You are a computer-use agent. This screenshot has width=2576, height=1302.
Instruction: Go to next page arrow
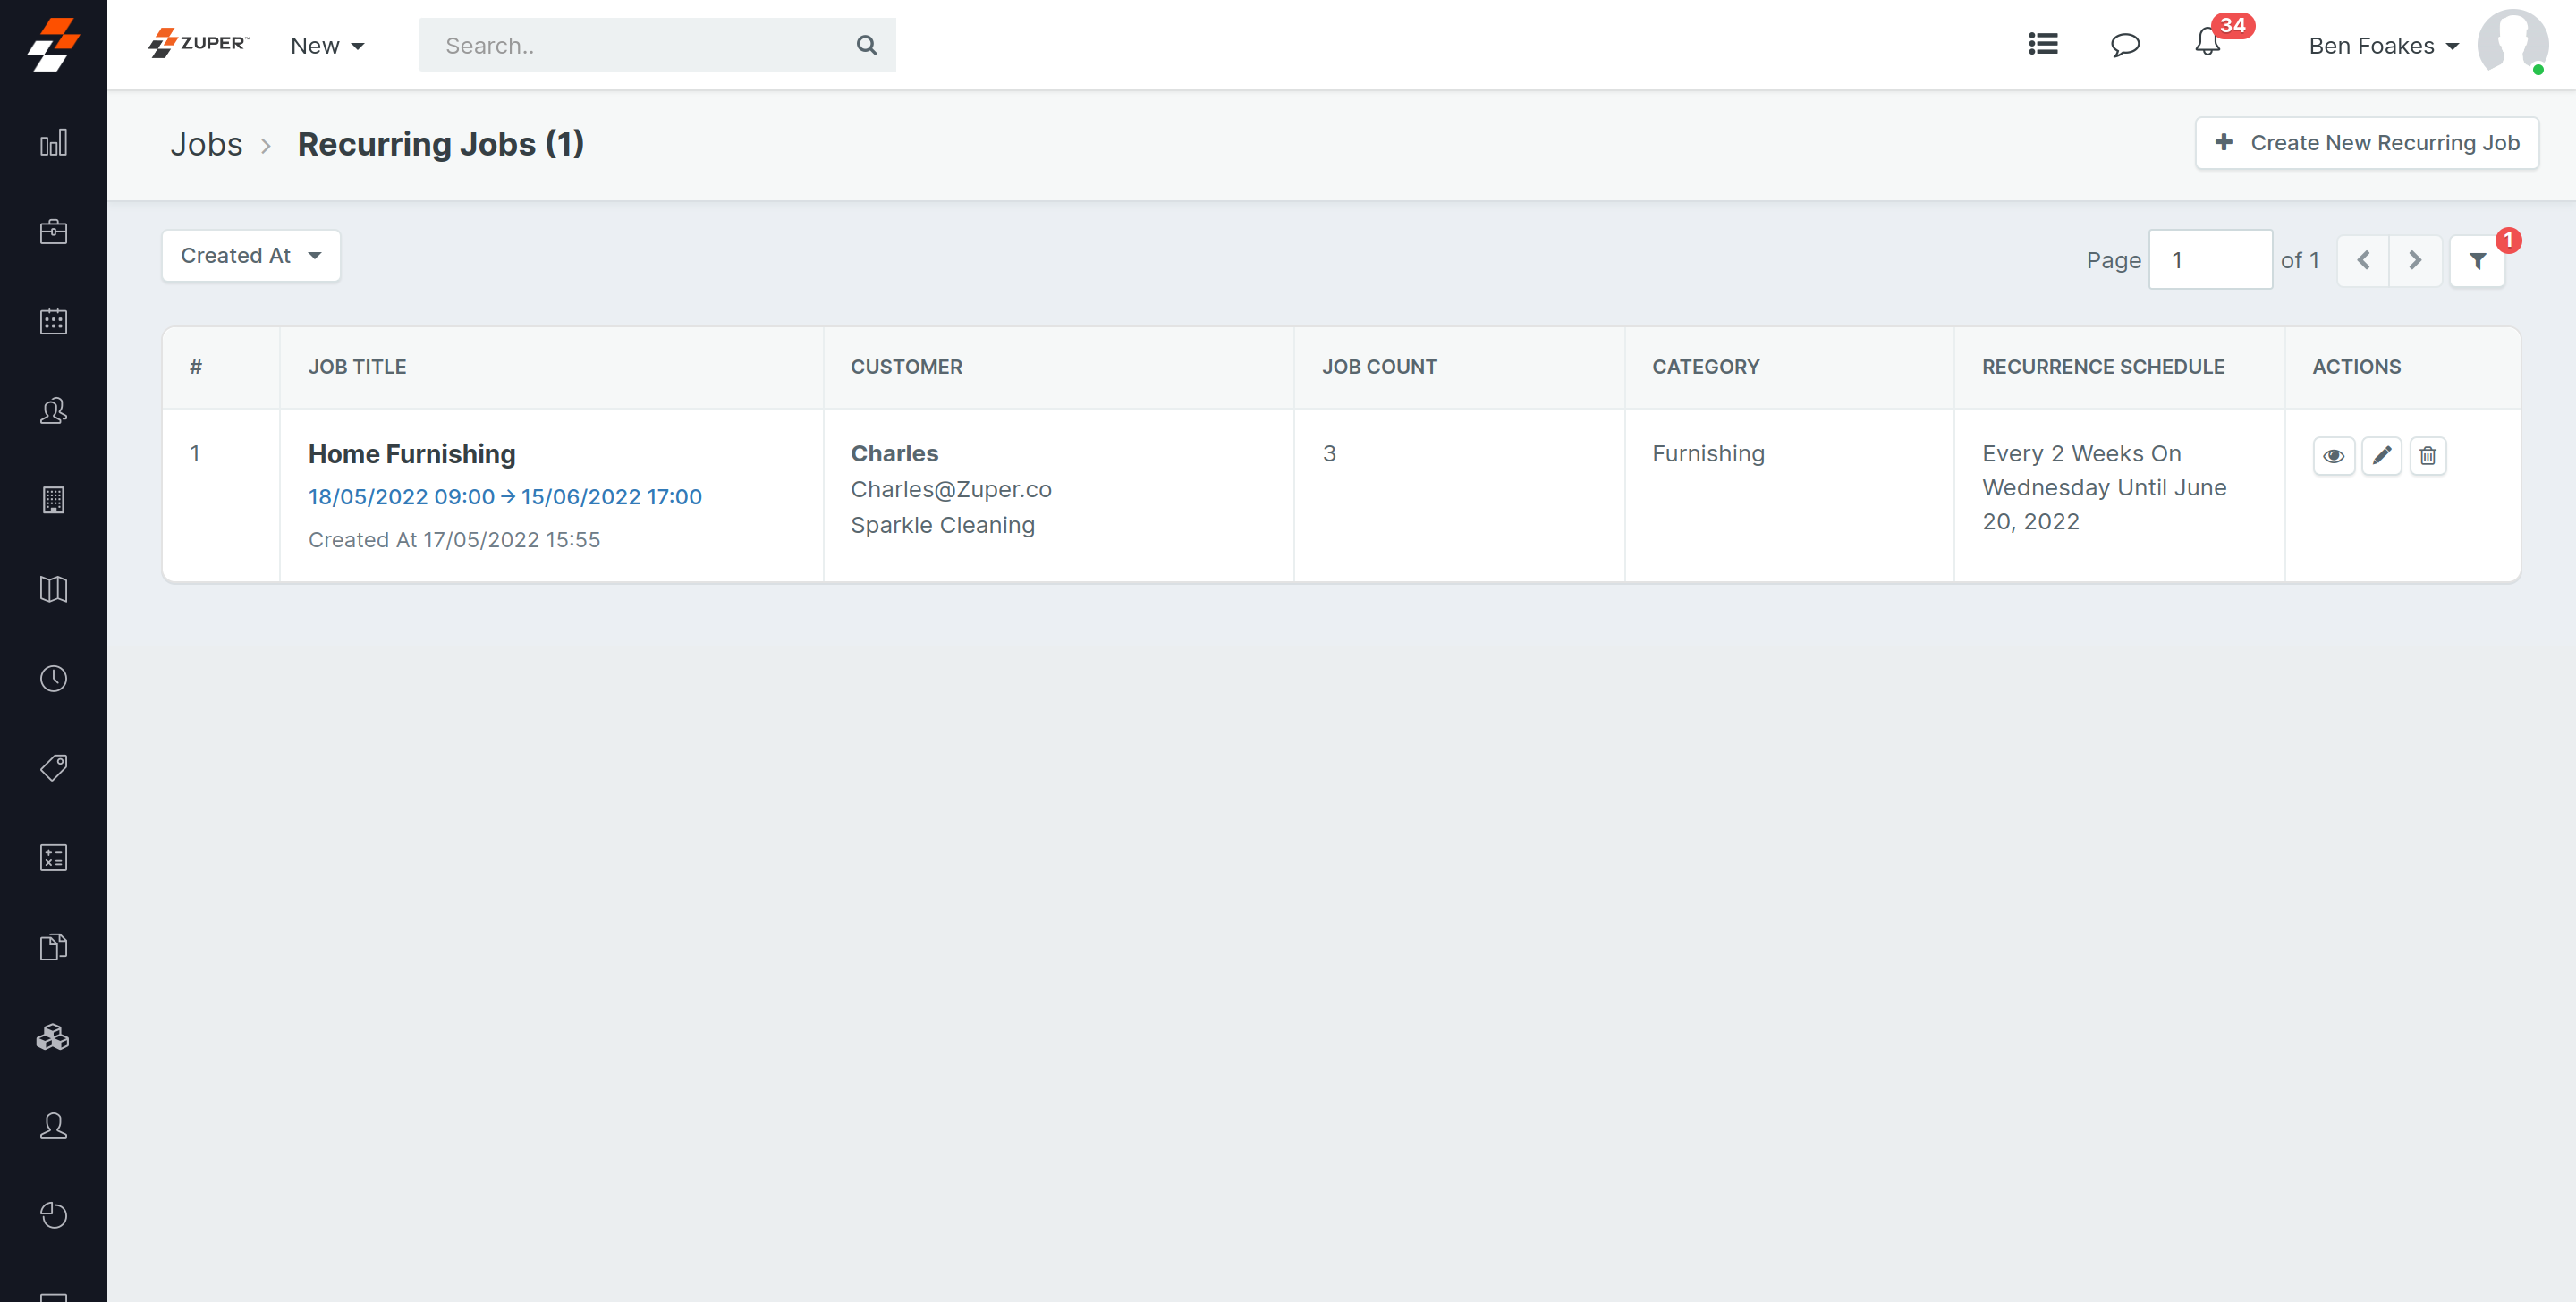[x=2415, y=261]
